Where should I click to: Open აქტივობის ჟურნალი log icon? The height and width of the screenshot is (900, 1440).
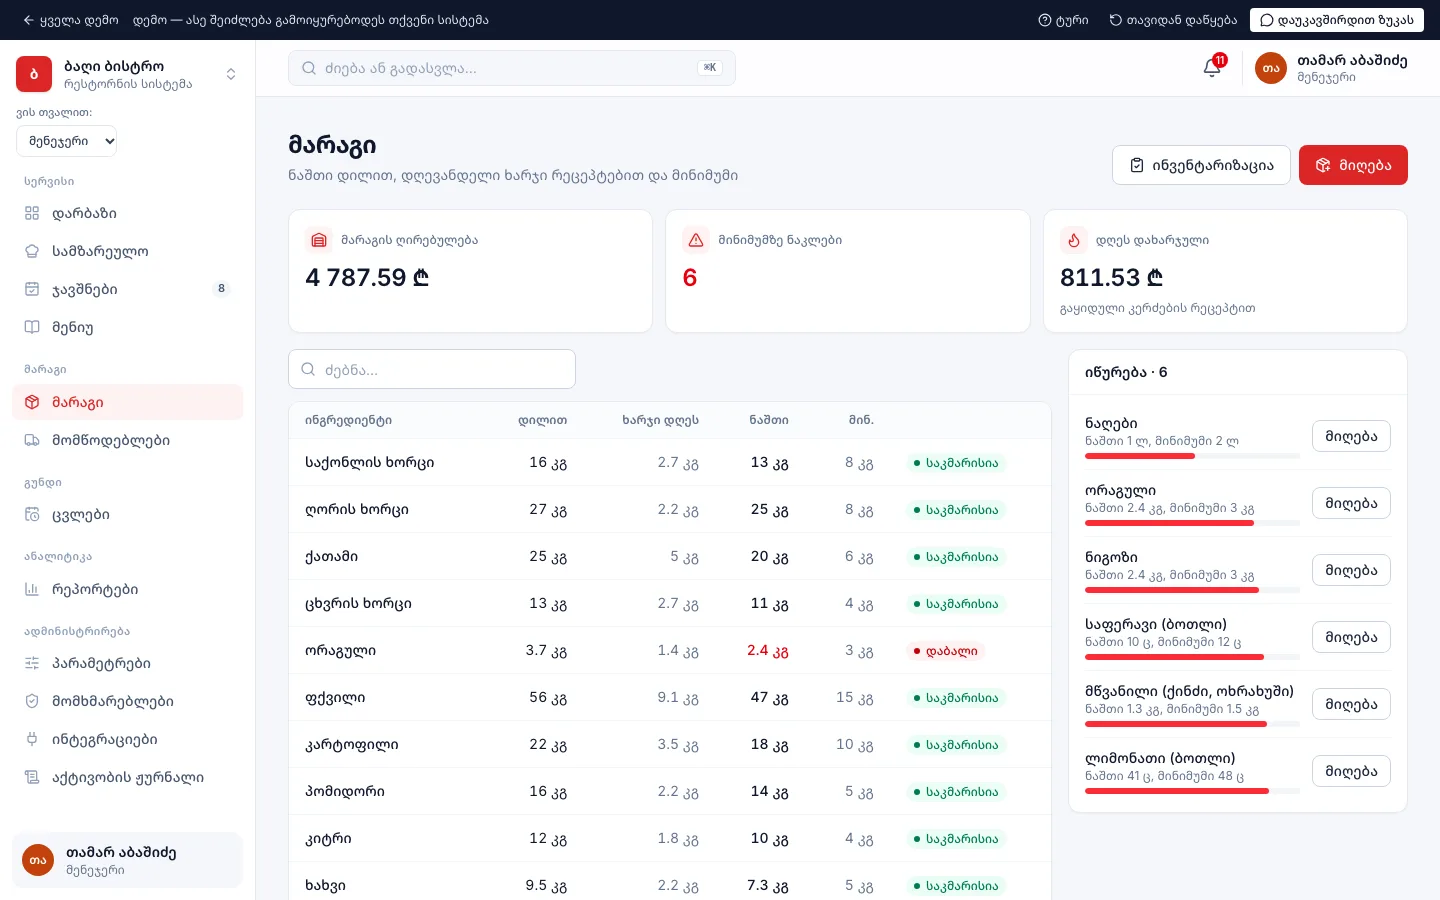tap(32, 777)
